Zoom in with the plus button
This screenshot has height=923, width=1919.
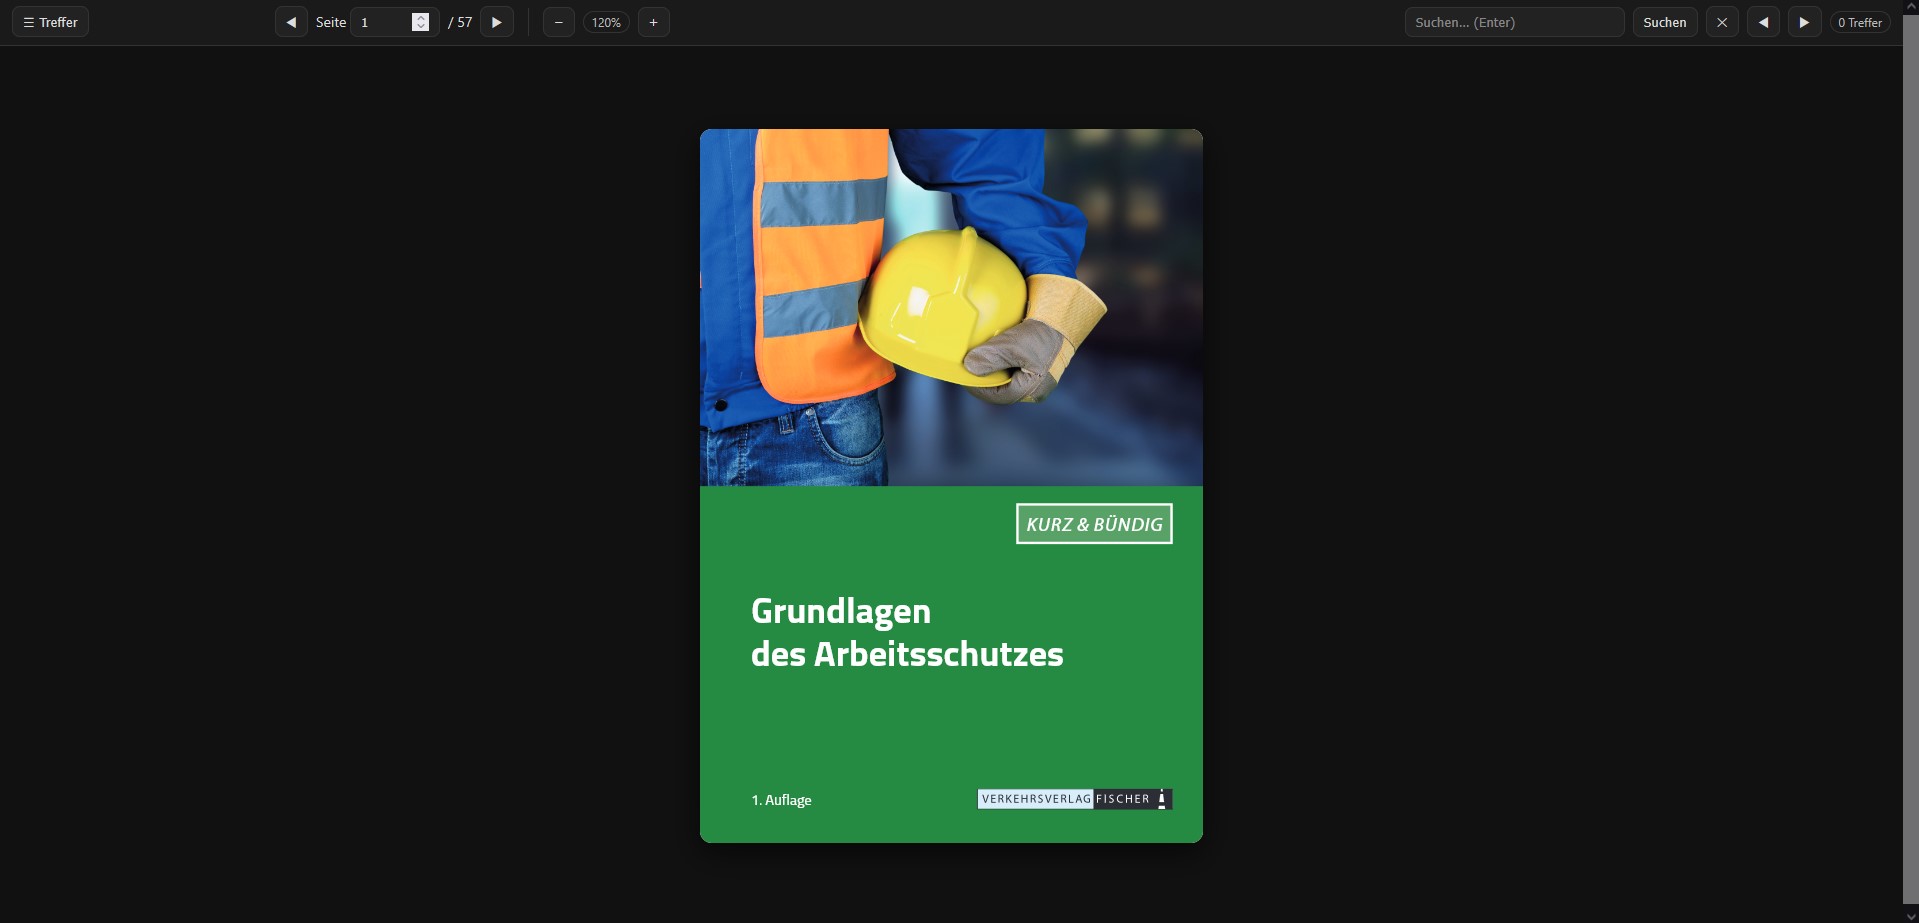[653, 22]
